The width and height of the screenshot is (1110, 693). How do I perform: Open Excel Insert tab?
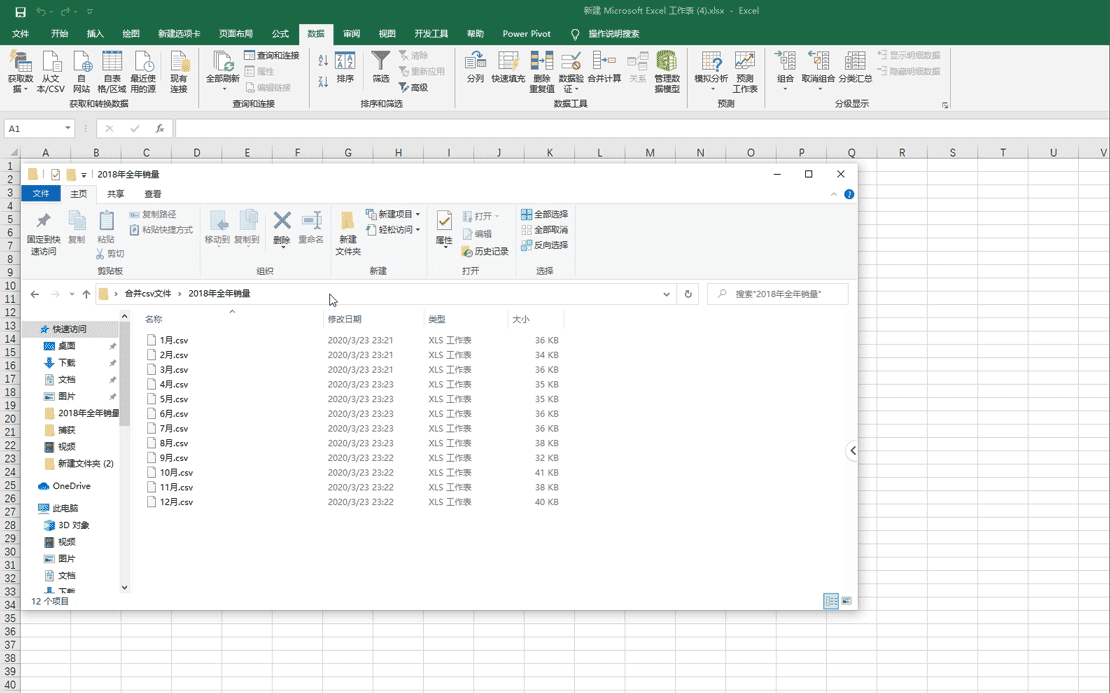click(x=95, y=33)
